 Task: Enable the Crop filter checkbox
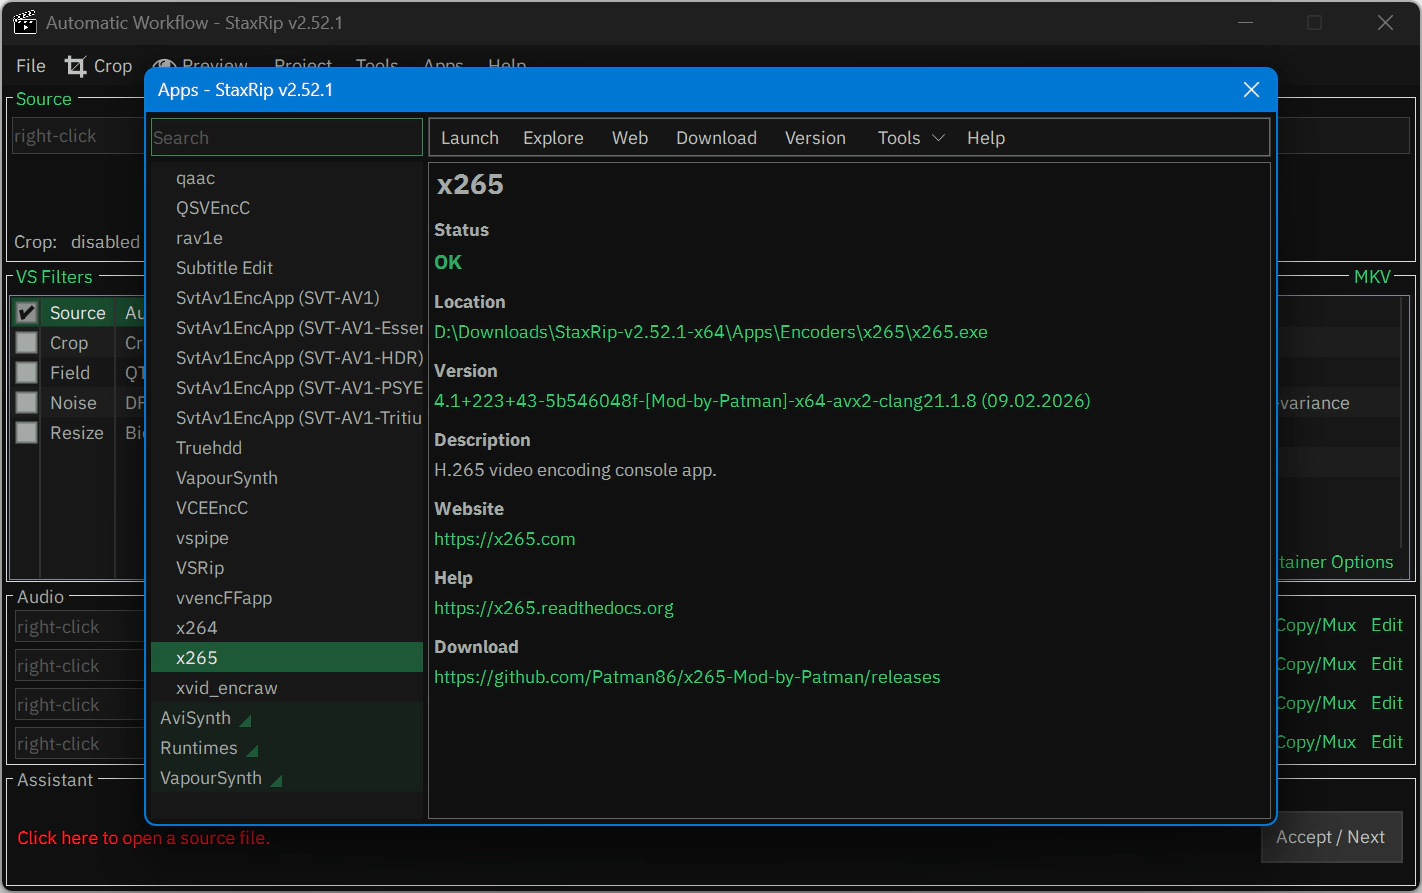27,343
